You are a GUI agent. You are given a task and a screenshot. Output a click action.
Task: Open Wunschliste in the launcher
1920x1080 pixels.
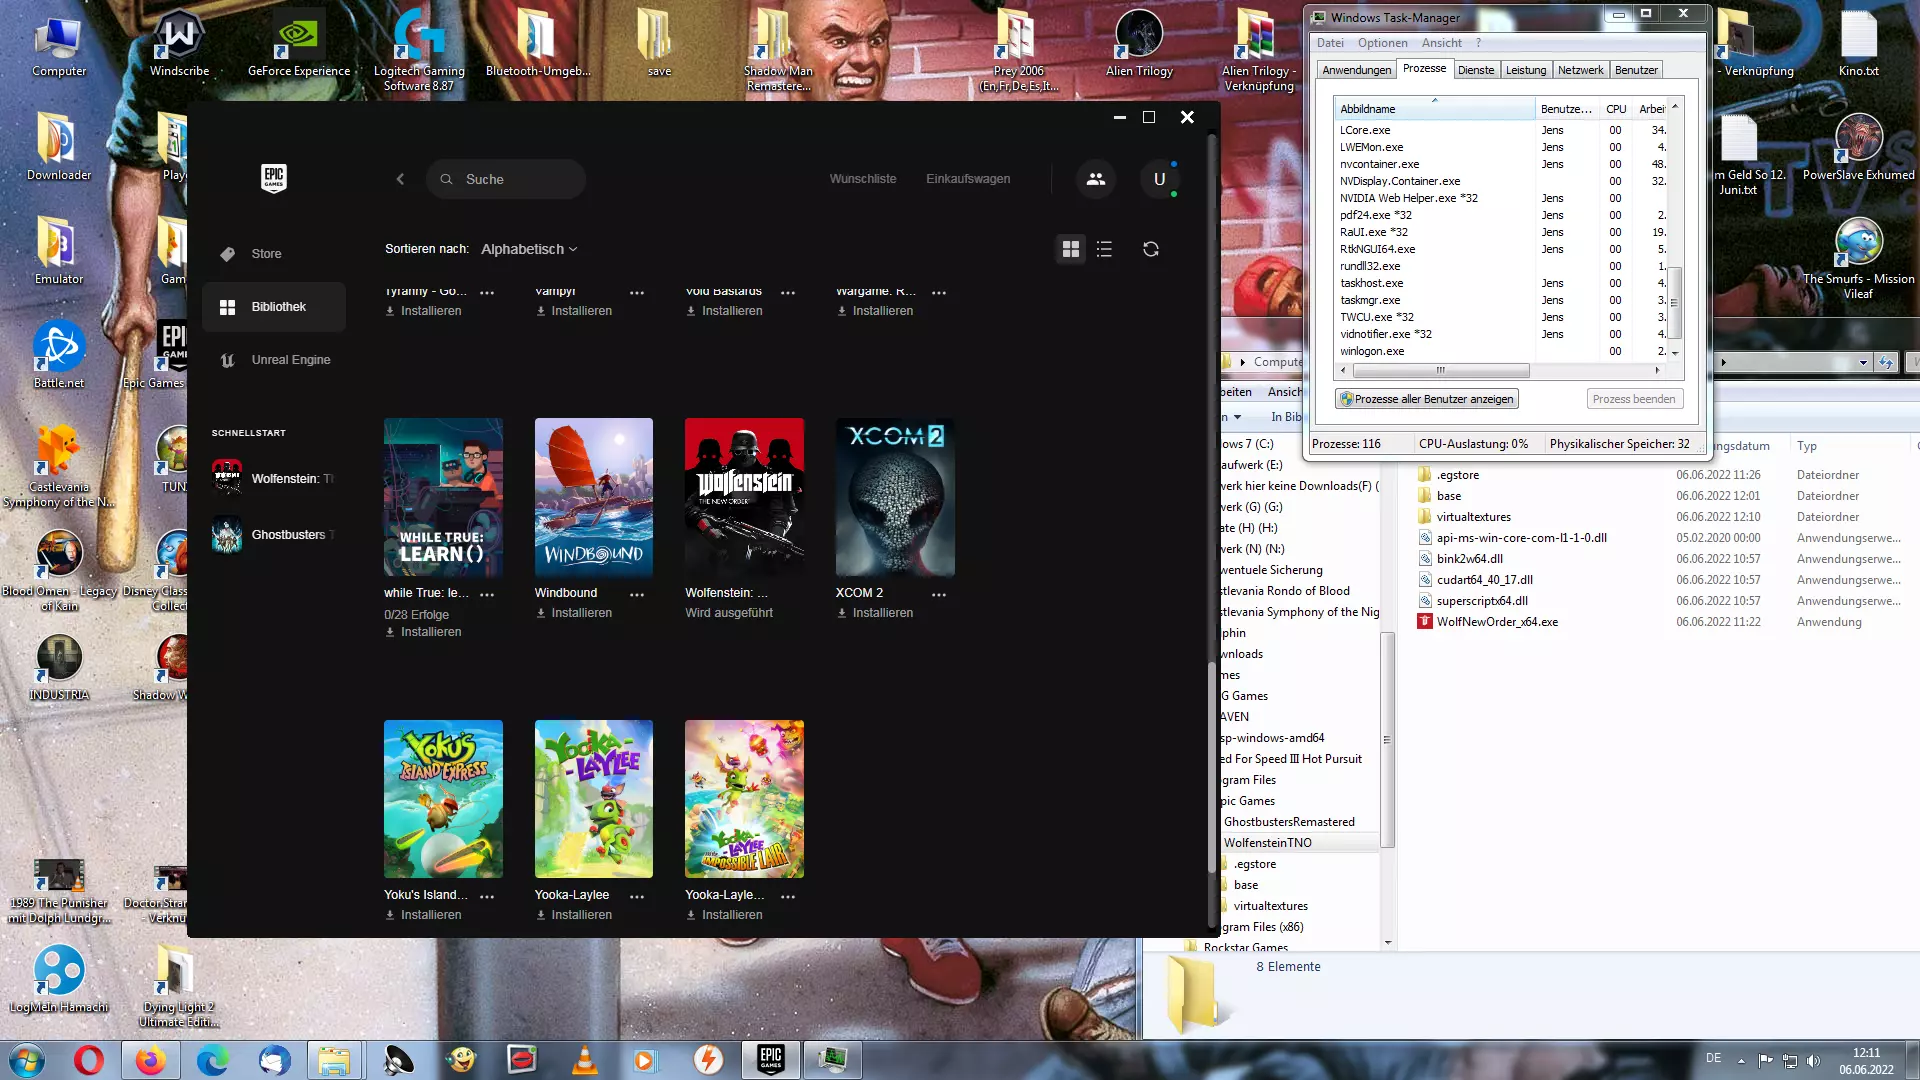(x=863, y=179)
